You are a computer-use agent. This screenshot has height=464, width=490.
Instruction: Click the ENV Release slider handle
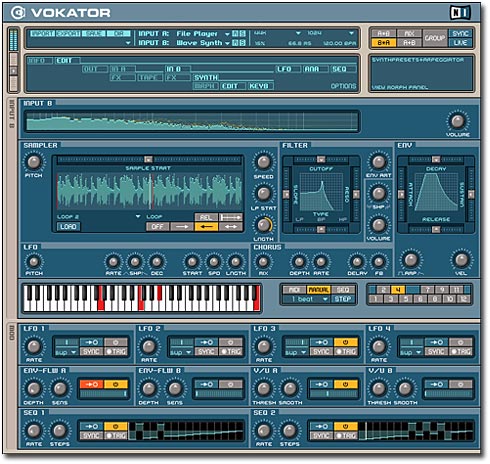point(436,229)
